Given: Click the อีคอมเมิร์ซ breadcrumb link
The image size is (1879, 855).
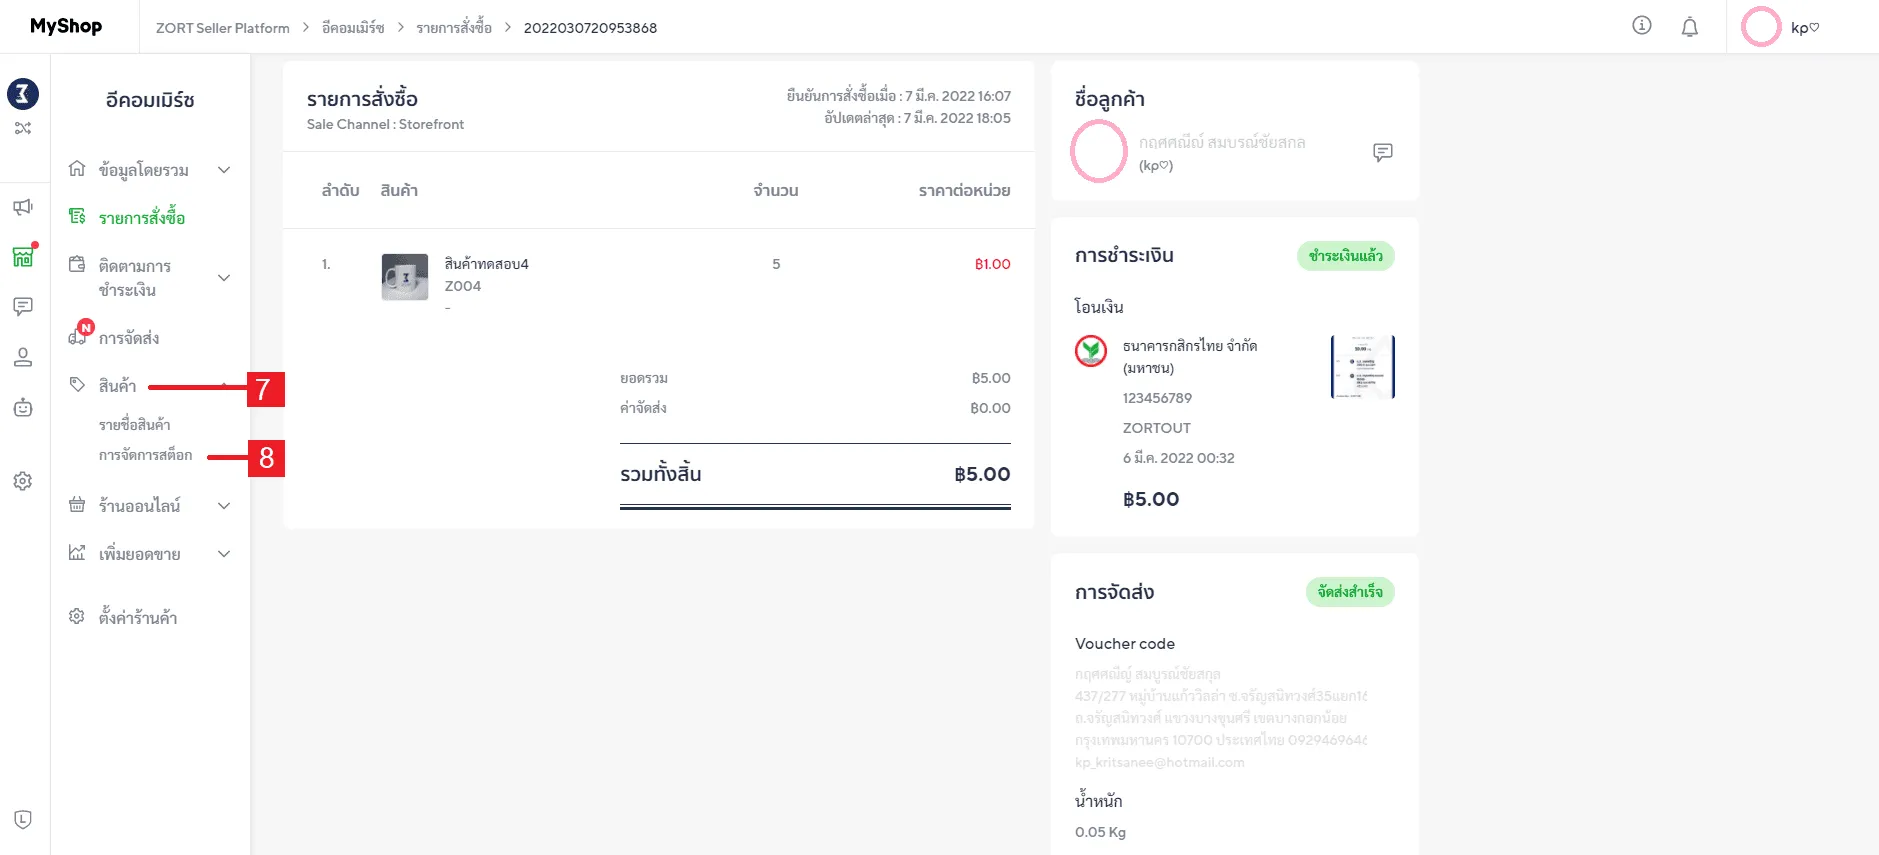Looking at the screenshot, I should coord(353,28).
